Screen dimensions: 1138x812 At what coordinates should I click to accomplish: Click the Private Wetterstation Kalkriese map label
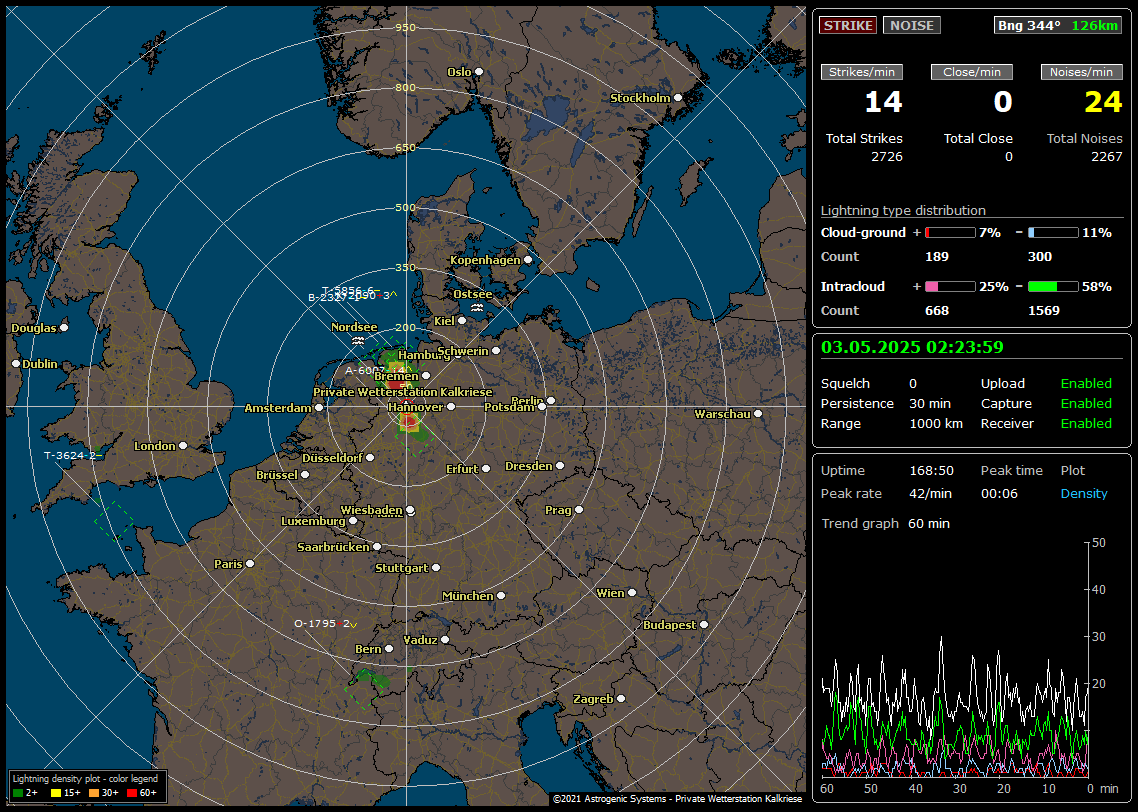tap(403, 392)
